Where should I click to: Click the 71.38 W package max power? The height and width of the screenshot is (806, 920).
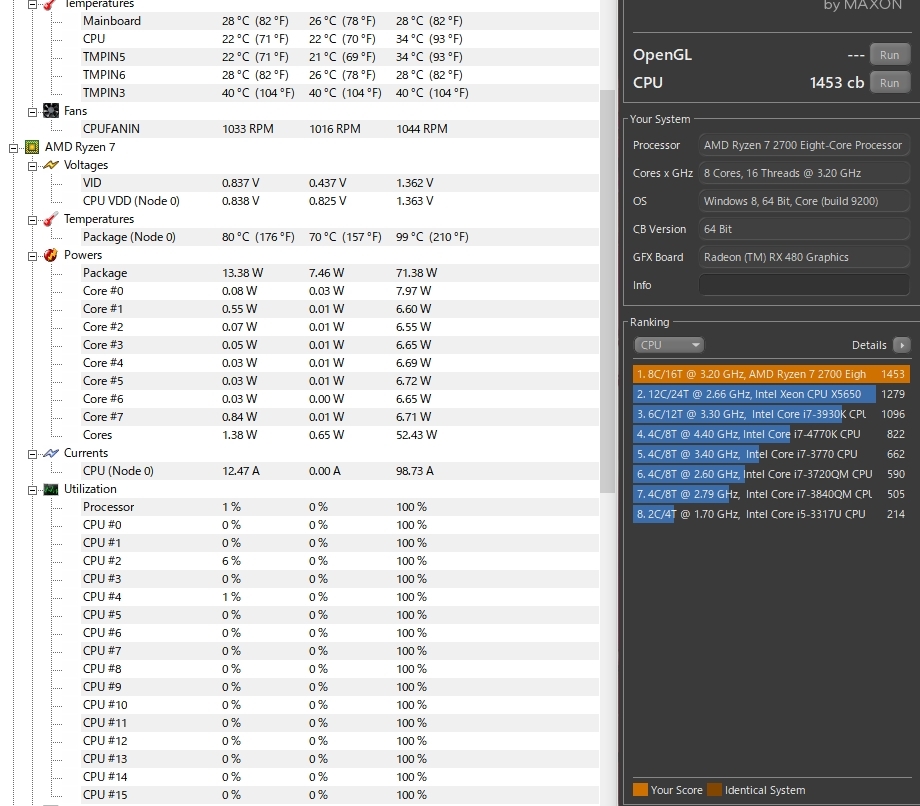(417, 273)
